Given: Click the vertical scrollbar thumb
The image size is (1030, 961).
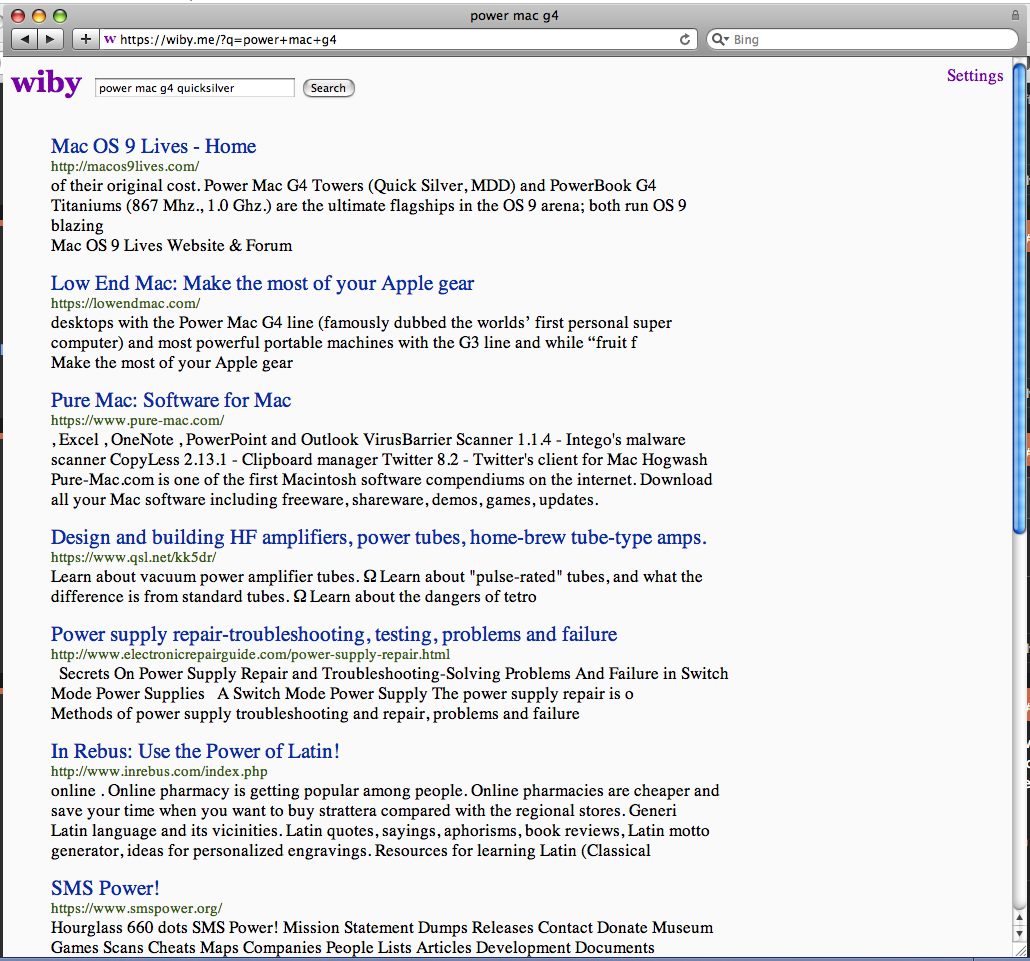Looking at the screenshot, I should click(1019, 298).
